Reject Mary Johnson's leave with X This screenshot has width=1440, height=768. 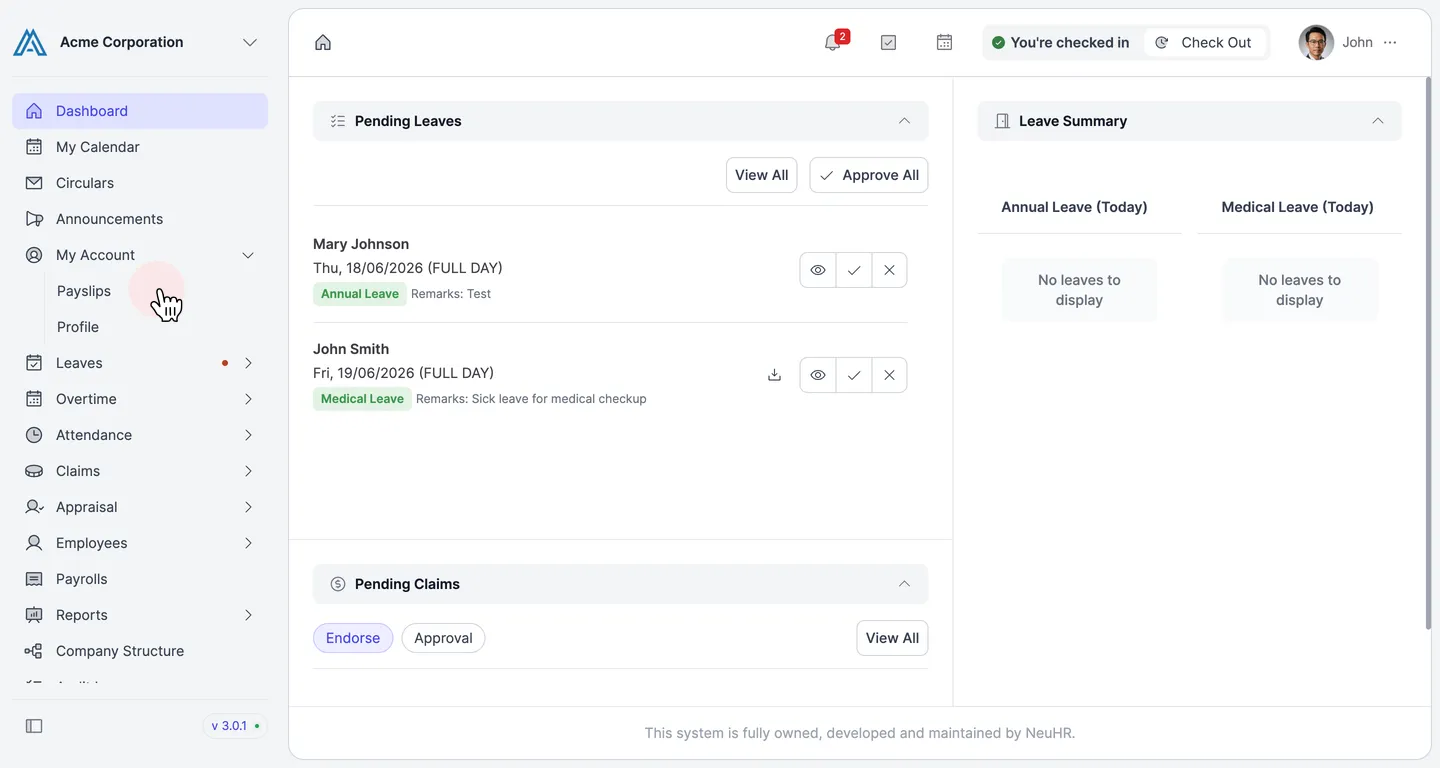click(x=889, y=270)
